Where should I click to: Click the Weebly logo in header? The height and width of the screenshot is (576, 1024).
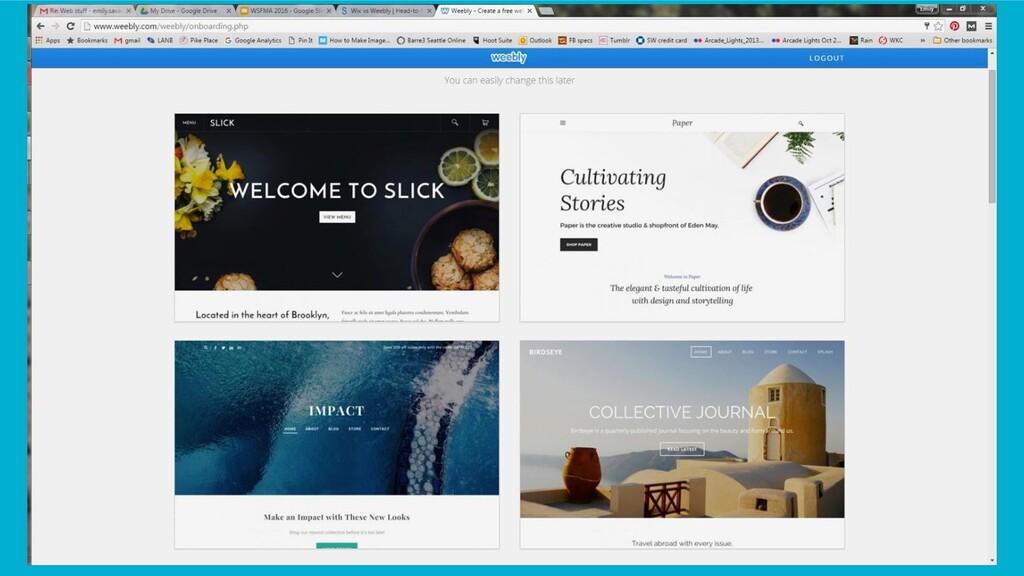pos(509,57)
